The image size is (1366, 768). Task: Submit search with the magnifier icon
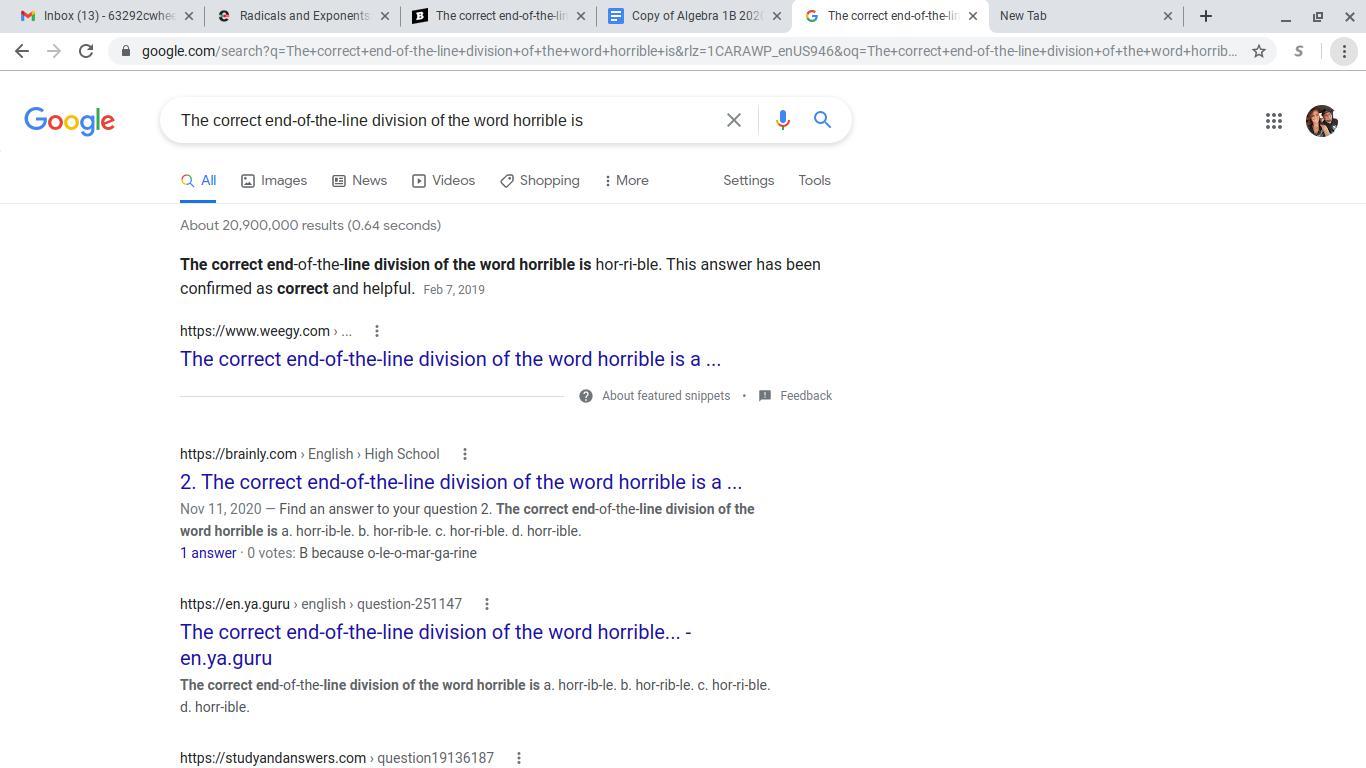tap(822, 120)
